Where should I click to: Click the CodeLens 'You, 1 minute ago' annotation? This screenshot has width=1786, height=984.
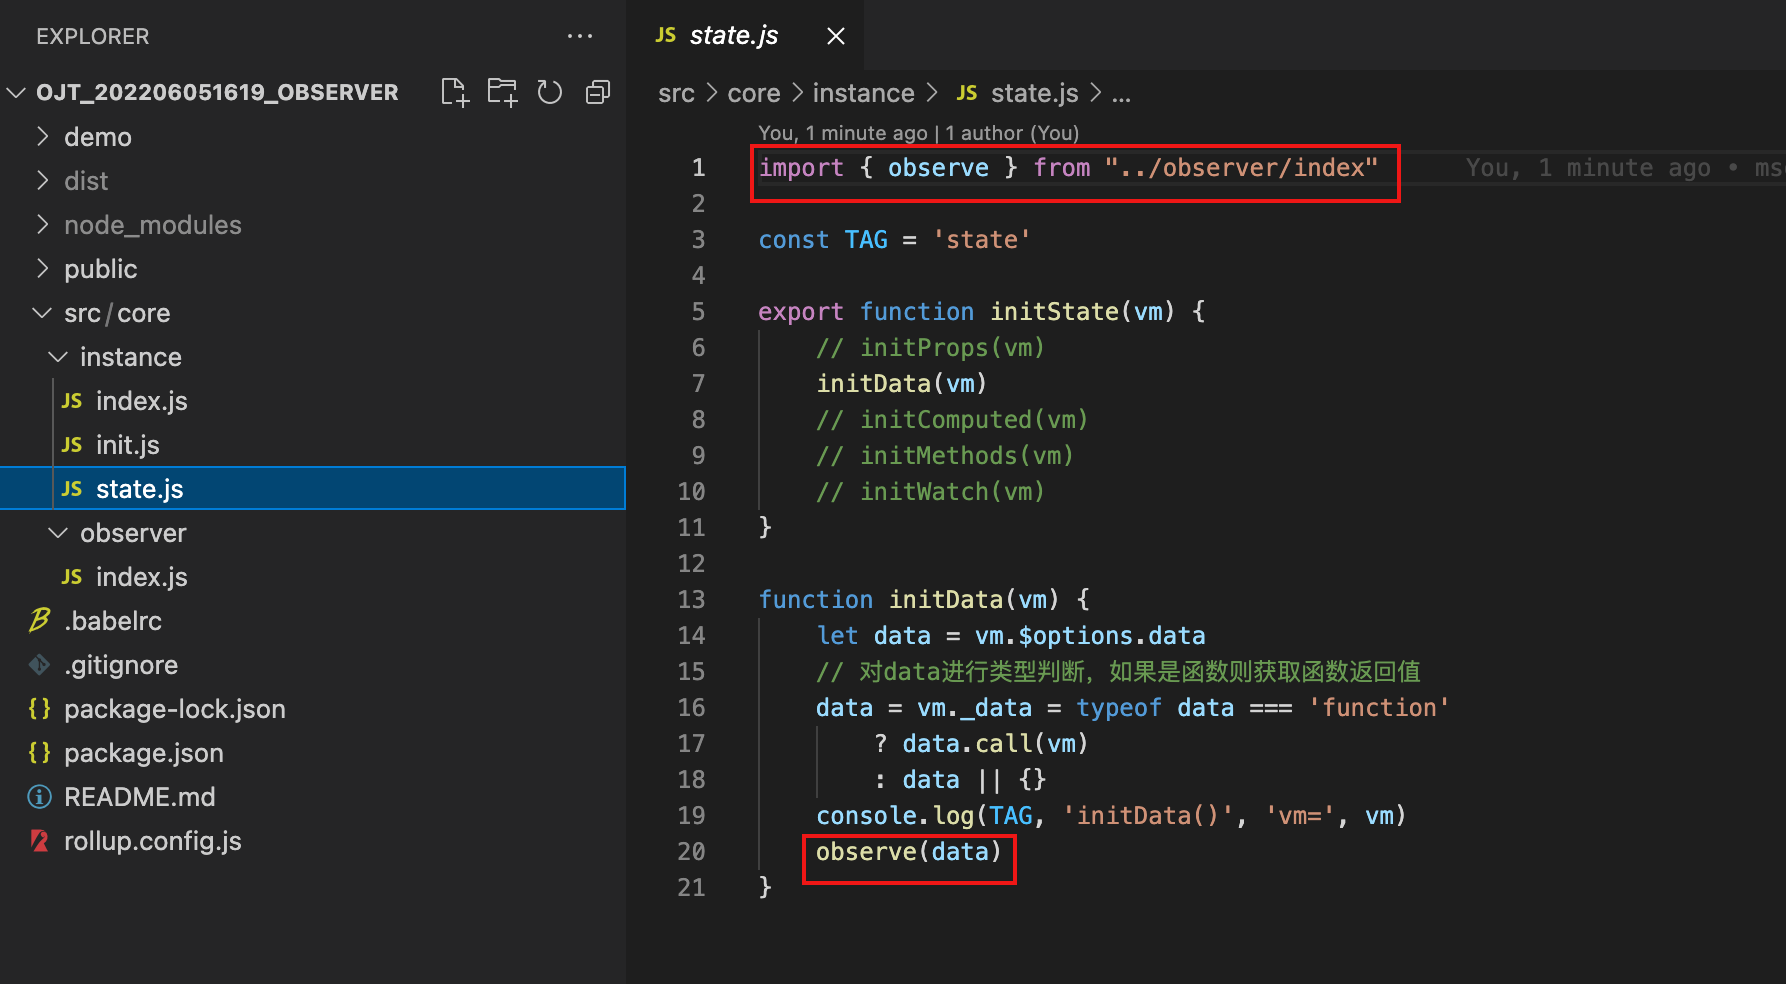pyautogui.click(x=842, y=133)
